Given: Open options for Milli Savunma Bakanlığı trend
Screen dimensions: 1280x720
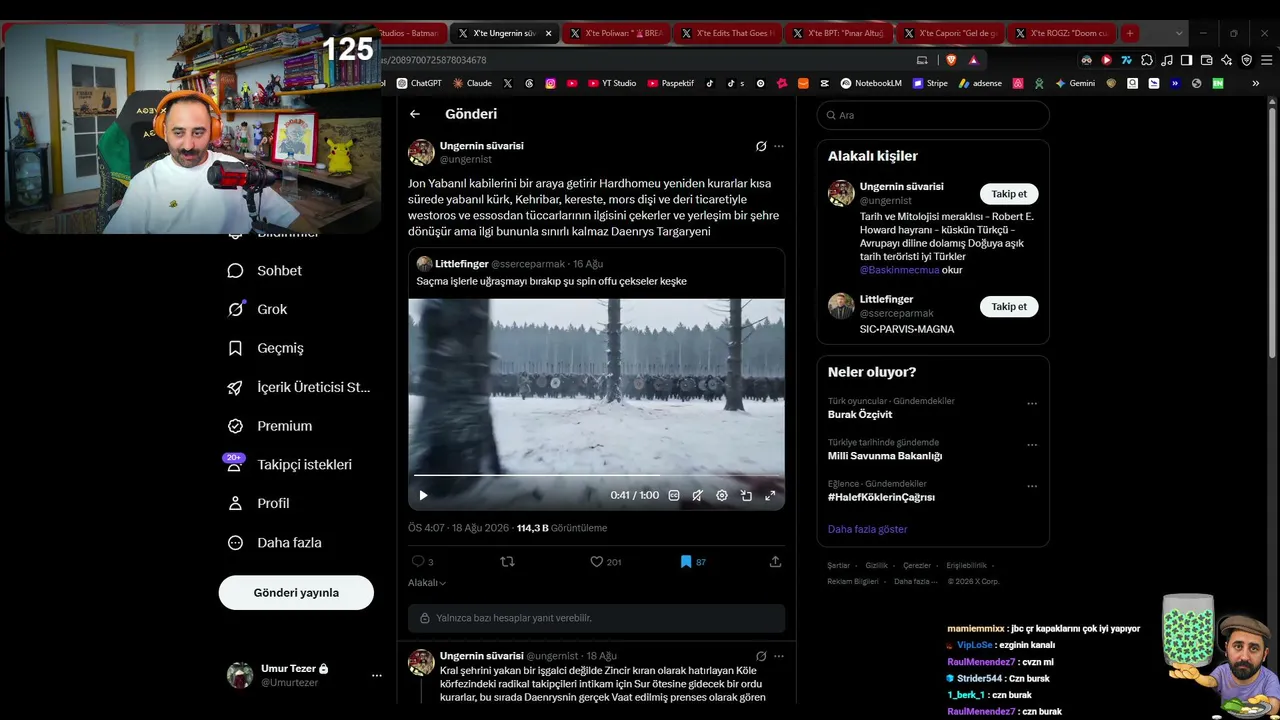Looking at the screenshot, I should coord(1032,445).
